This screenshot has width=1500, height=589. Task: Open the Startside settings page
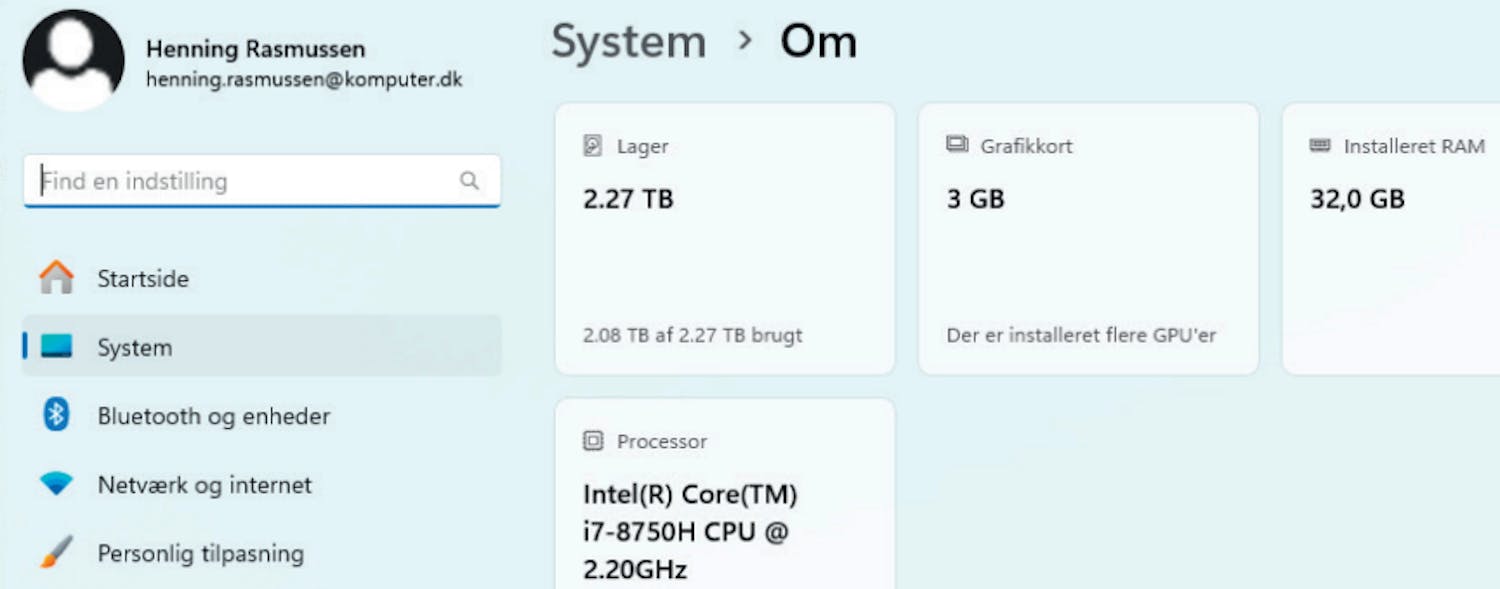pyautogui.click(x=143, y=278)
